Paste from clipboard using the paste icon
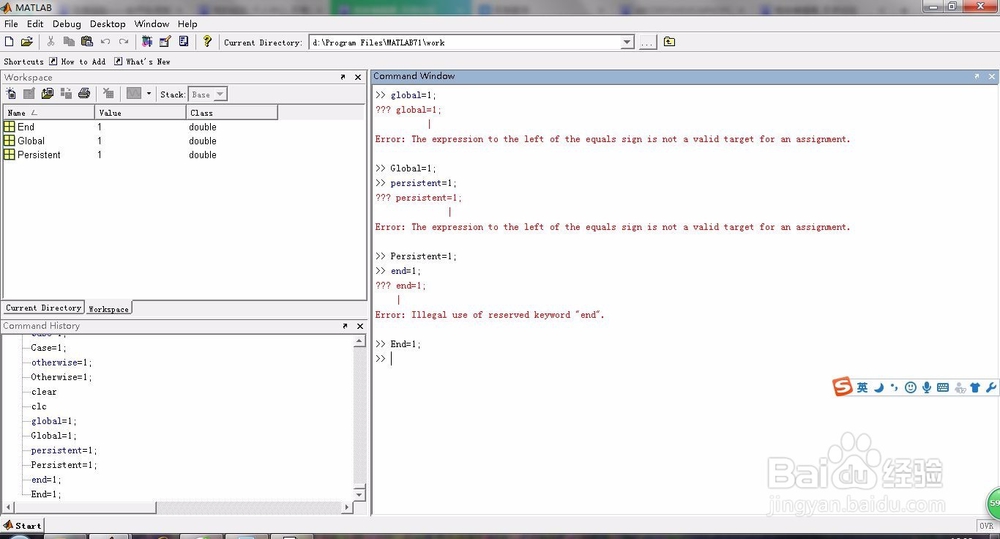This screenshot has width=1000, height=539. [x=87, y=41]
